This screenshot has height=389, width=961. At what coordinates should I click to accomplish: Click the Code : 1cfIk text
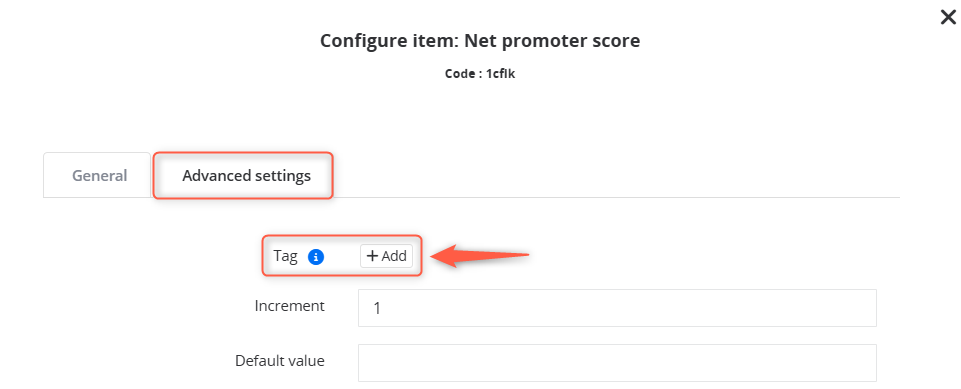pos(480,74)
